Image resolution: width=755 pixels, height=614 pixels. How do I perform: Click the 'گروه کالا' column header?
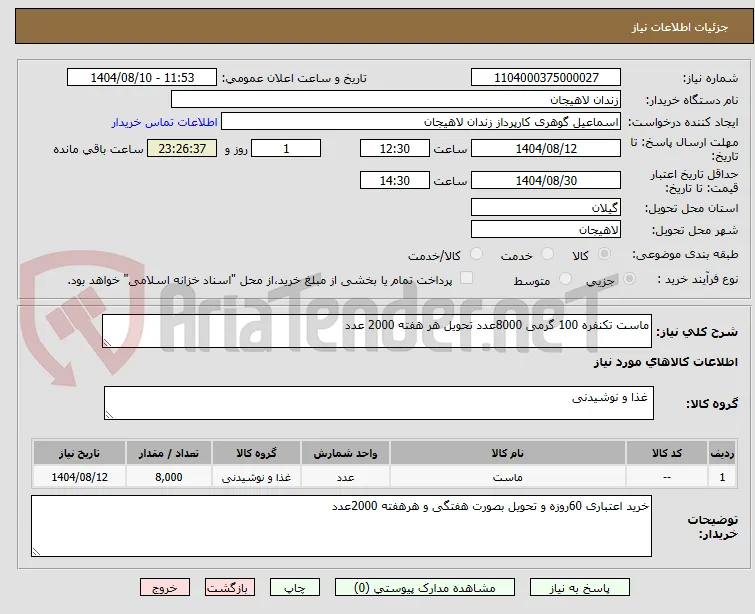coord(256,453)
